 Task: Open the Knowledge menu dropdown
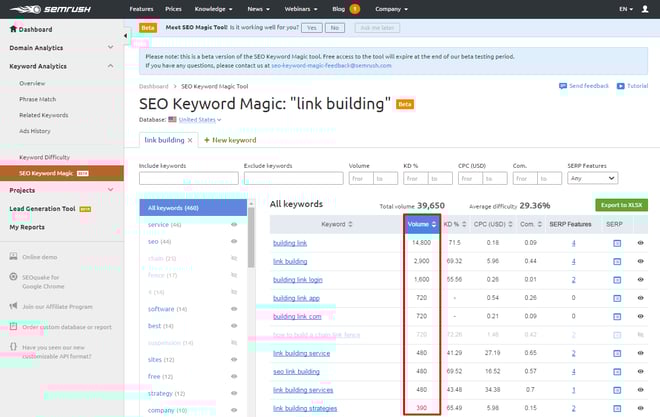pyautogui.click(x=213, y=9)
